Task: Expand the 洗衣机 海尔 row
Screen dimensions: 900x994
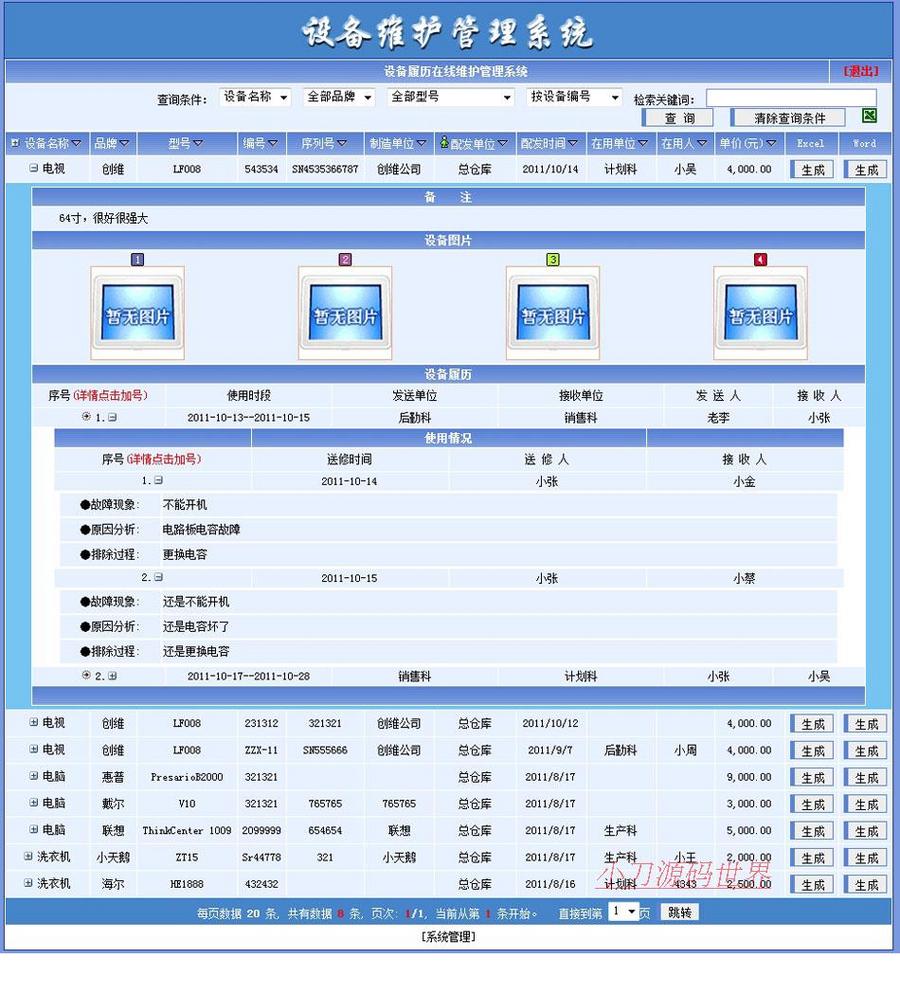Action: [28, 882]
